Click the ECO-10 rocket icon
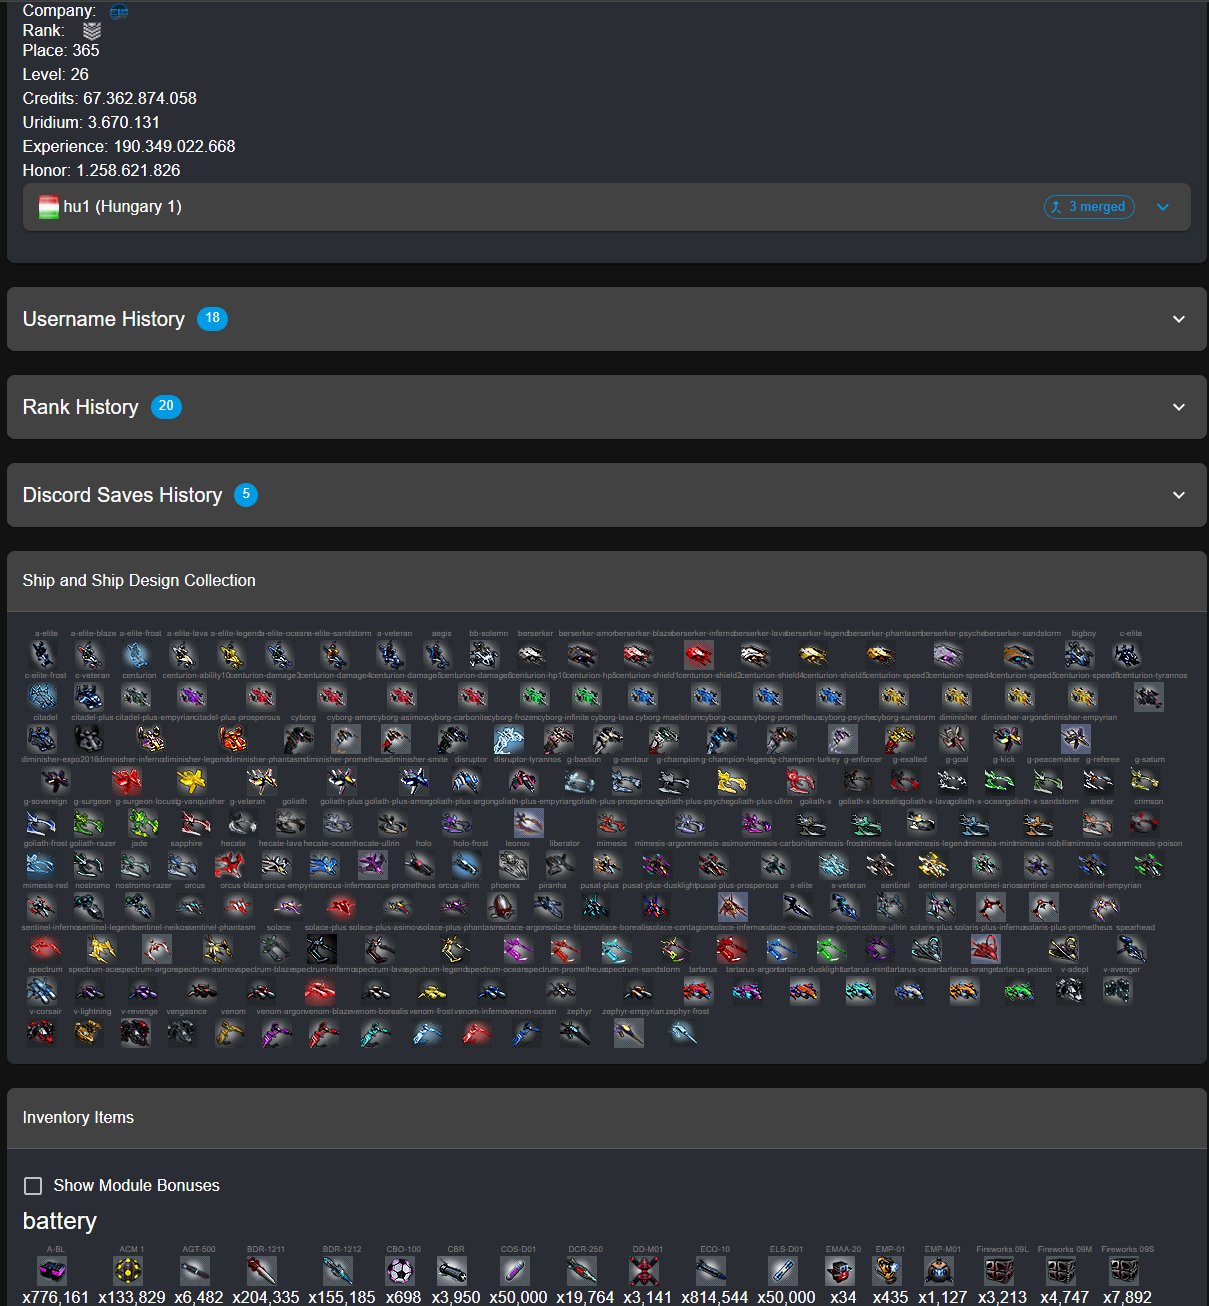 [712, 1271]
